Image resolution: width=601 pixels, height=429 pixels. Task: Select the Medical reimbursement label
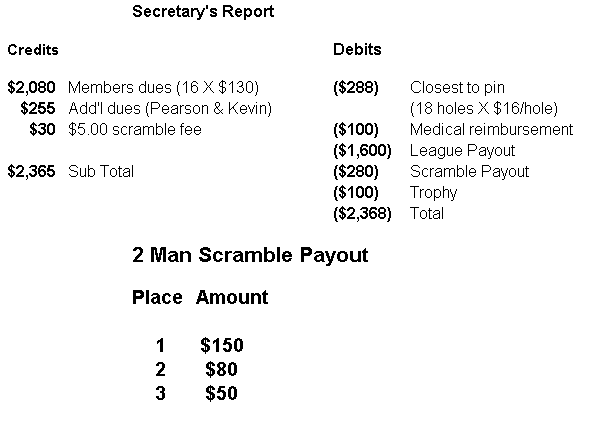pos(491,129)
